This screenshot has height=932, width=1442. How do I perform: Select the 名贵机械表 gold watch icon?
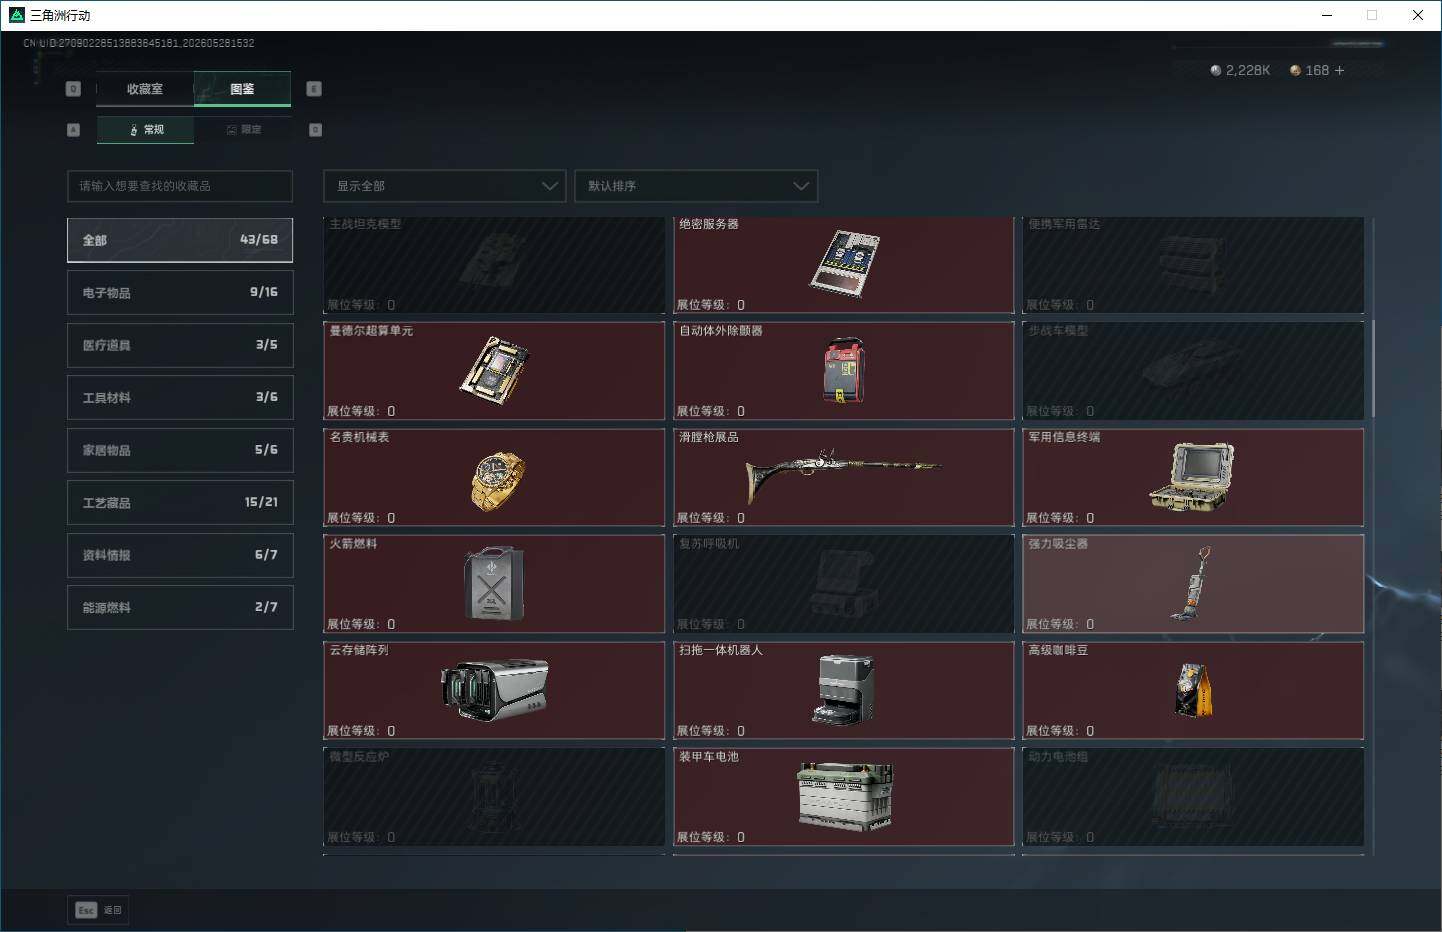point(497,480)
